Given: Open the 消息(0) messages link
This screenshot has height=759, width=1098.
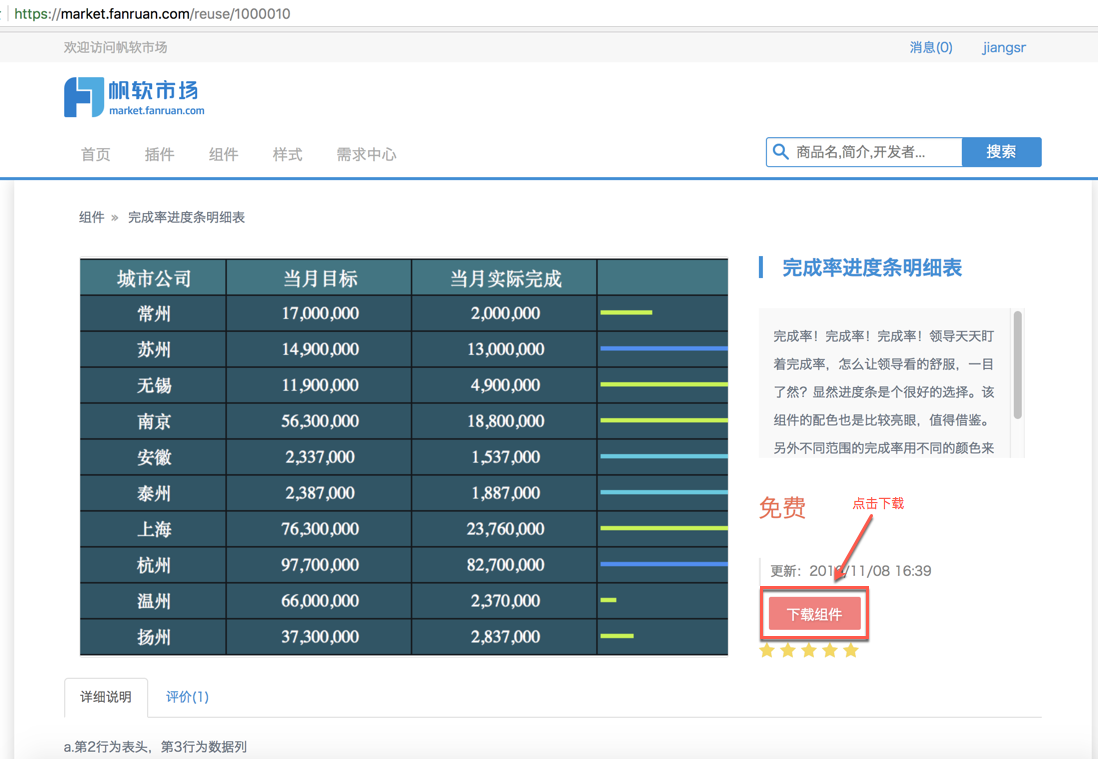Looking at the screenshot, I should point(930,47).
